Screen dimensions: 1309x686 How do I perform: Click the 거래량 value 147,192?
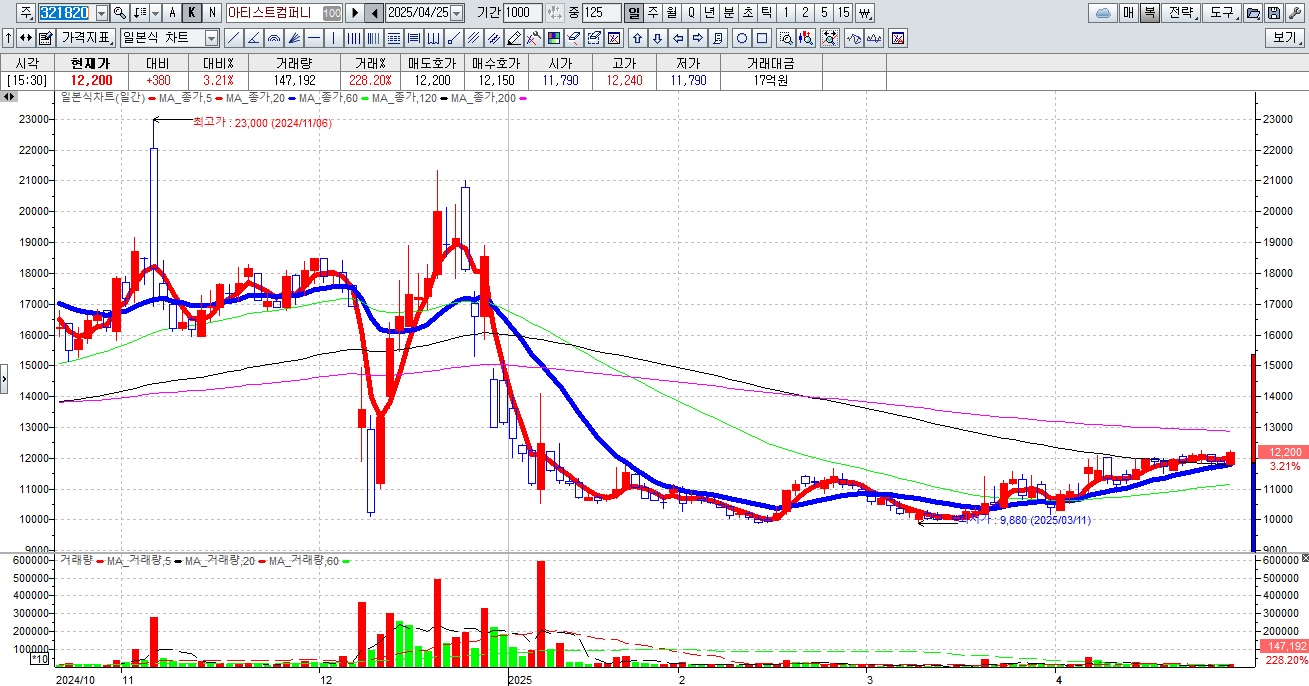[294, 80]
